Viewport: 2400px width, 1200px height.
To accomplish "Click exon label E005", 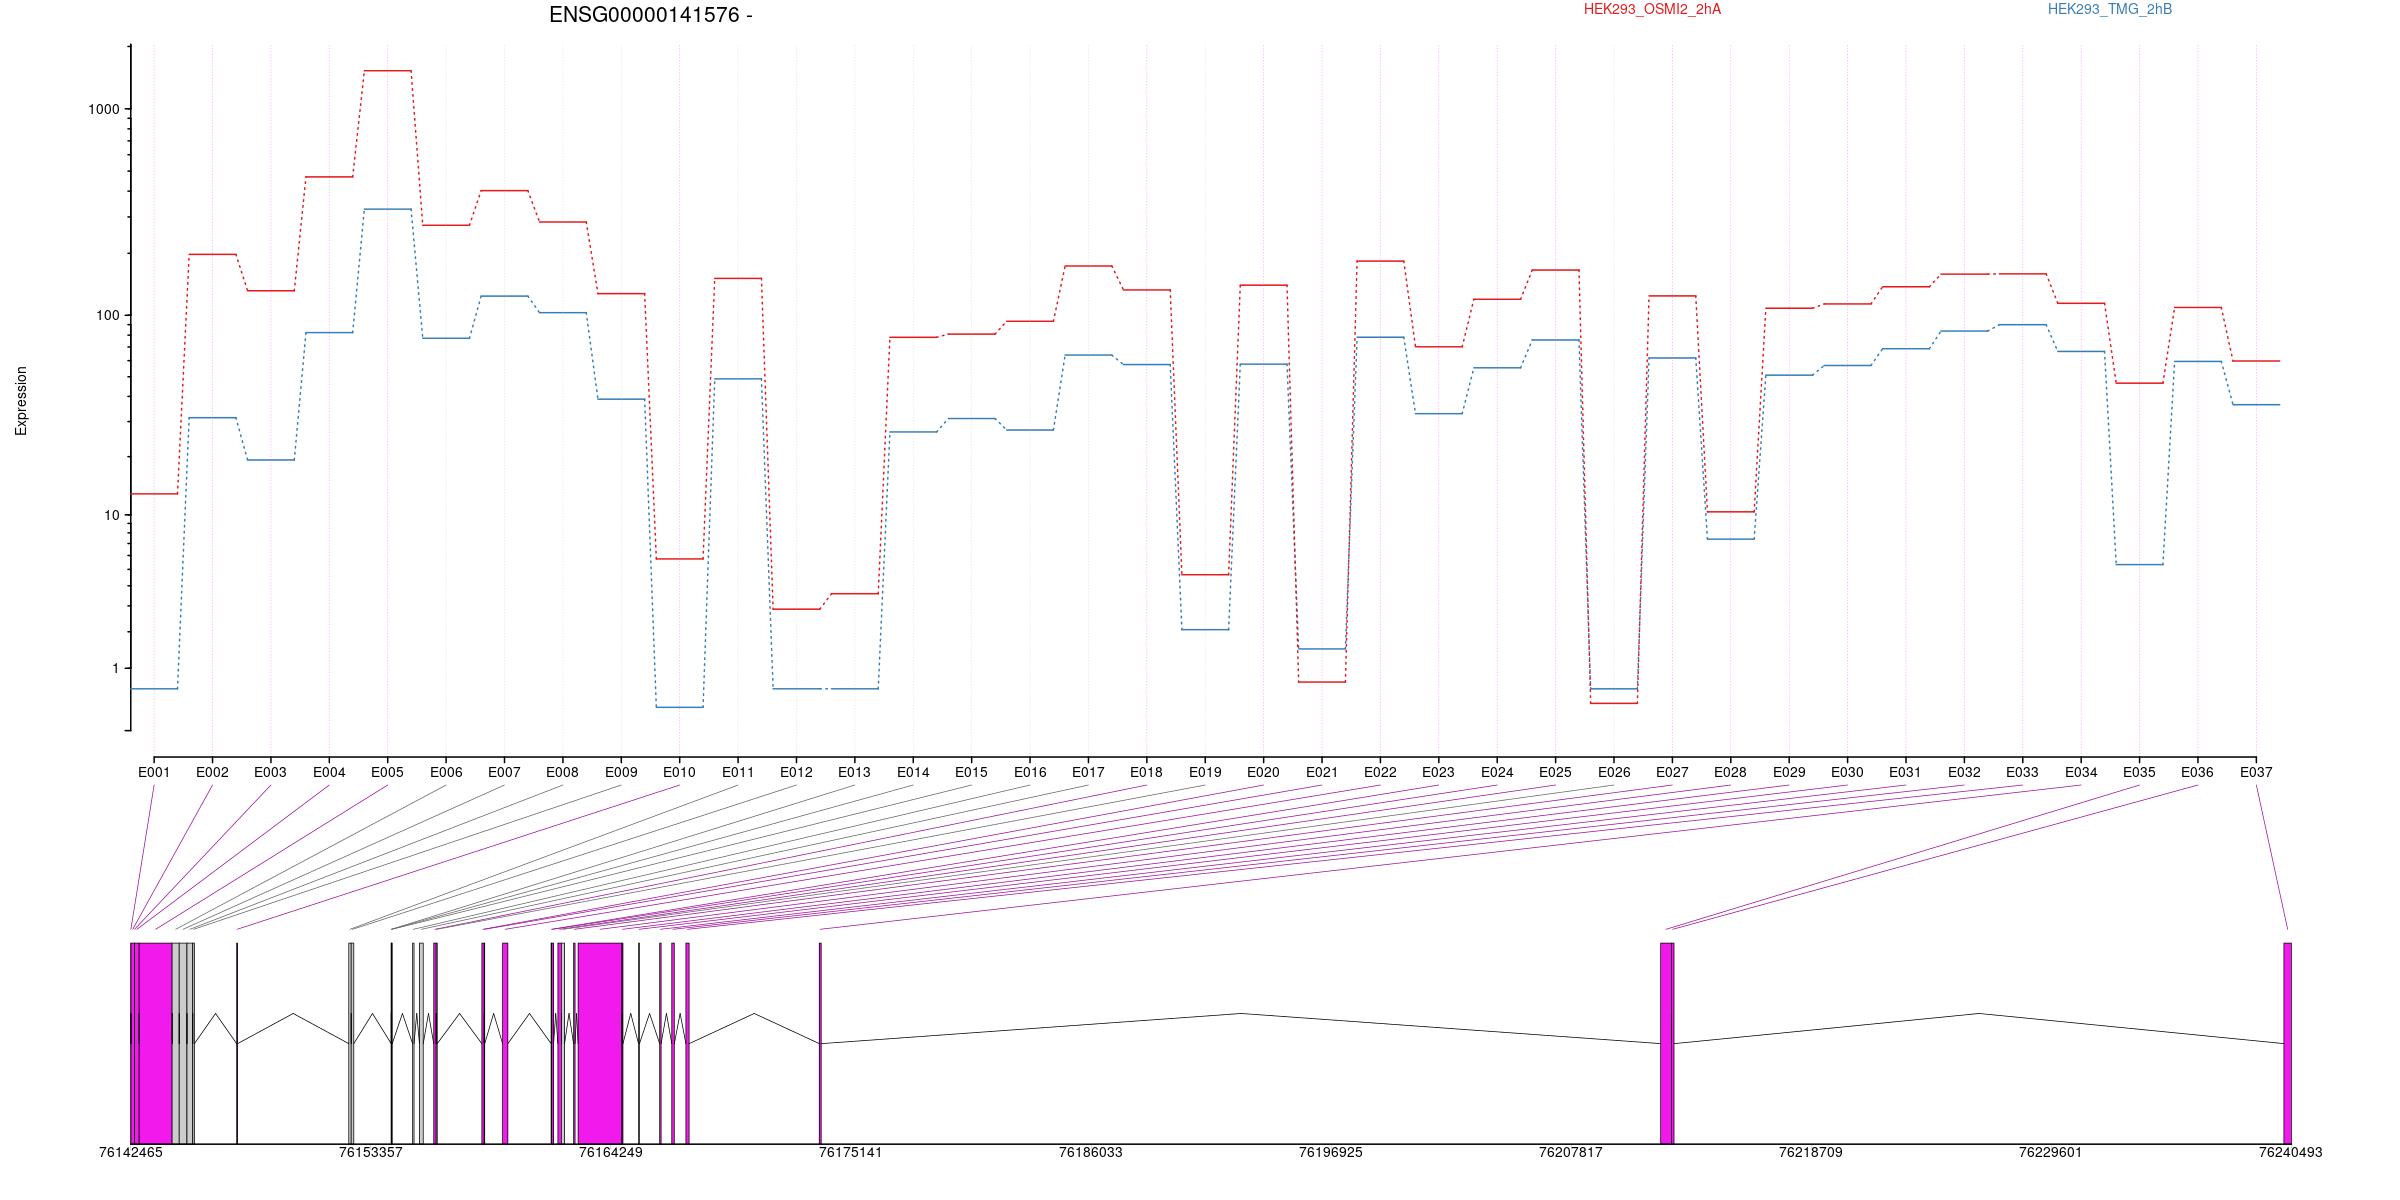I will (x=387, y=773).
